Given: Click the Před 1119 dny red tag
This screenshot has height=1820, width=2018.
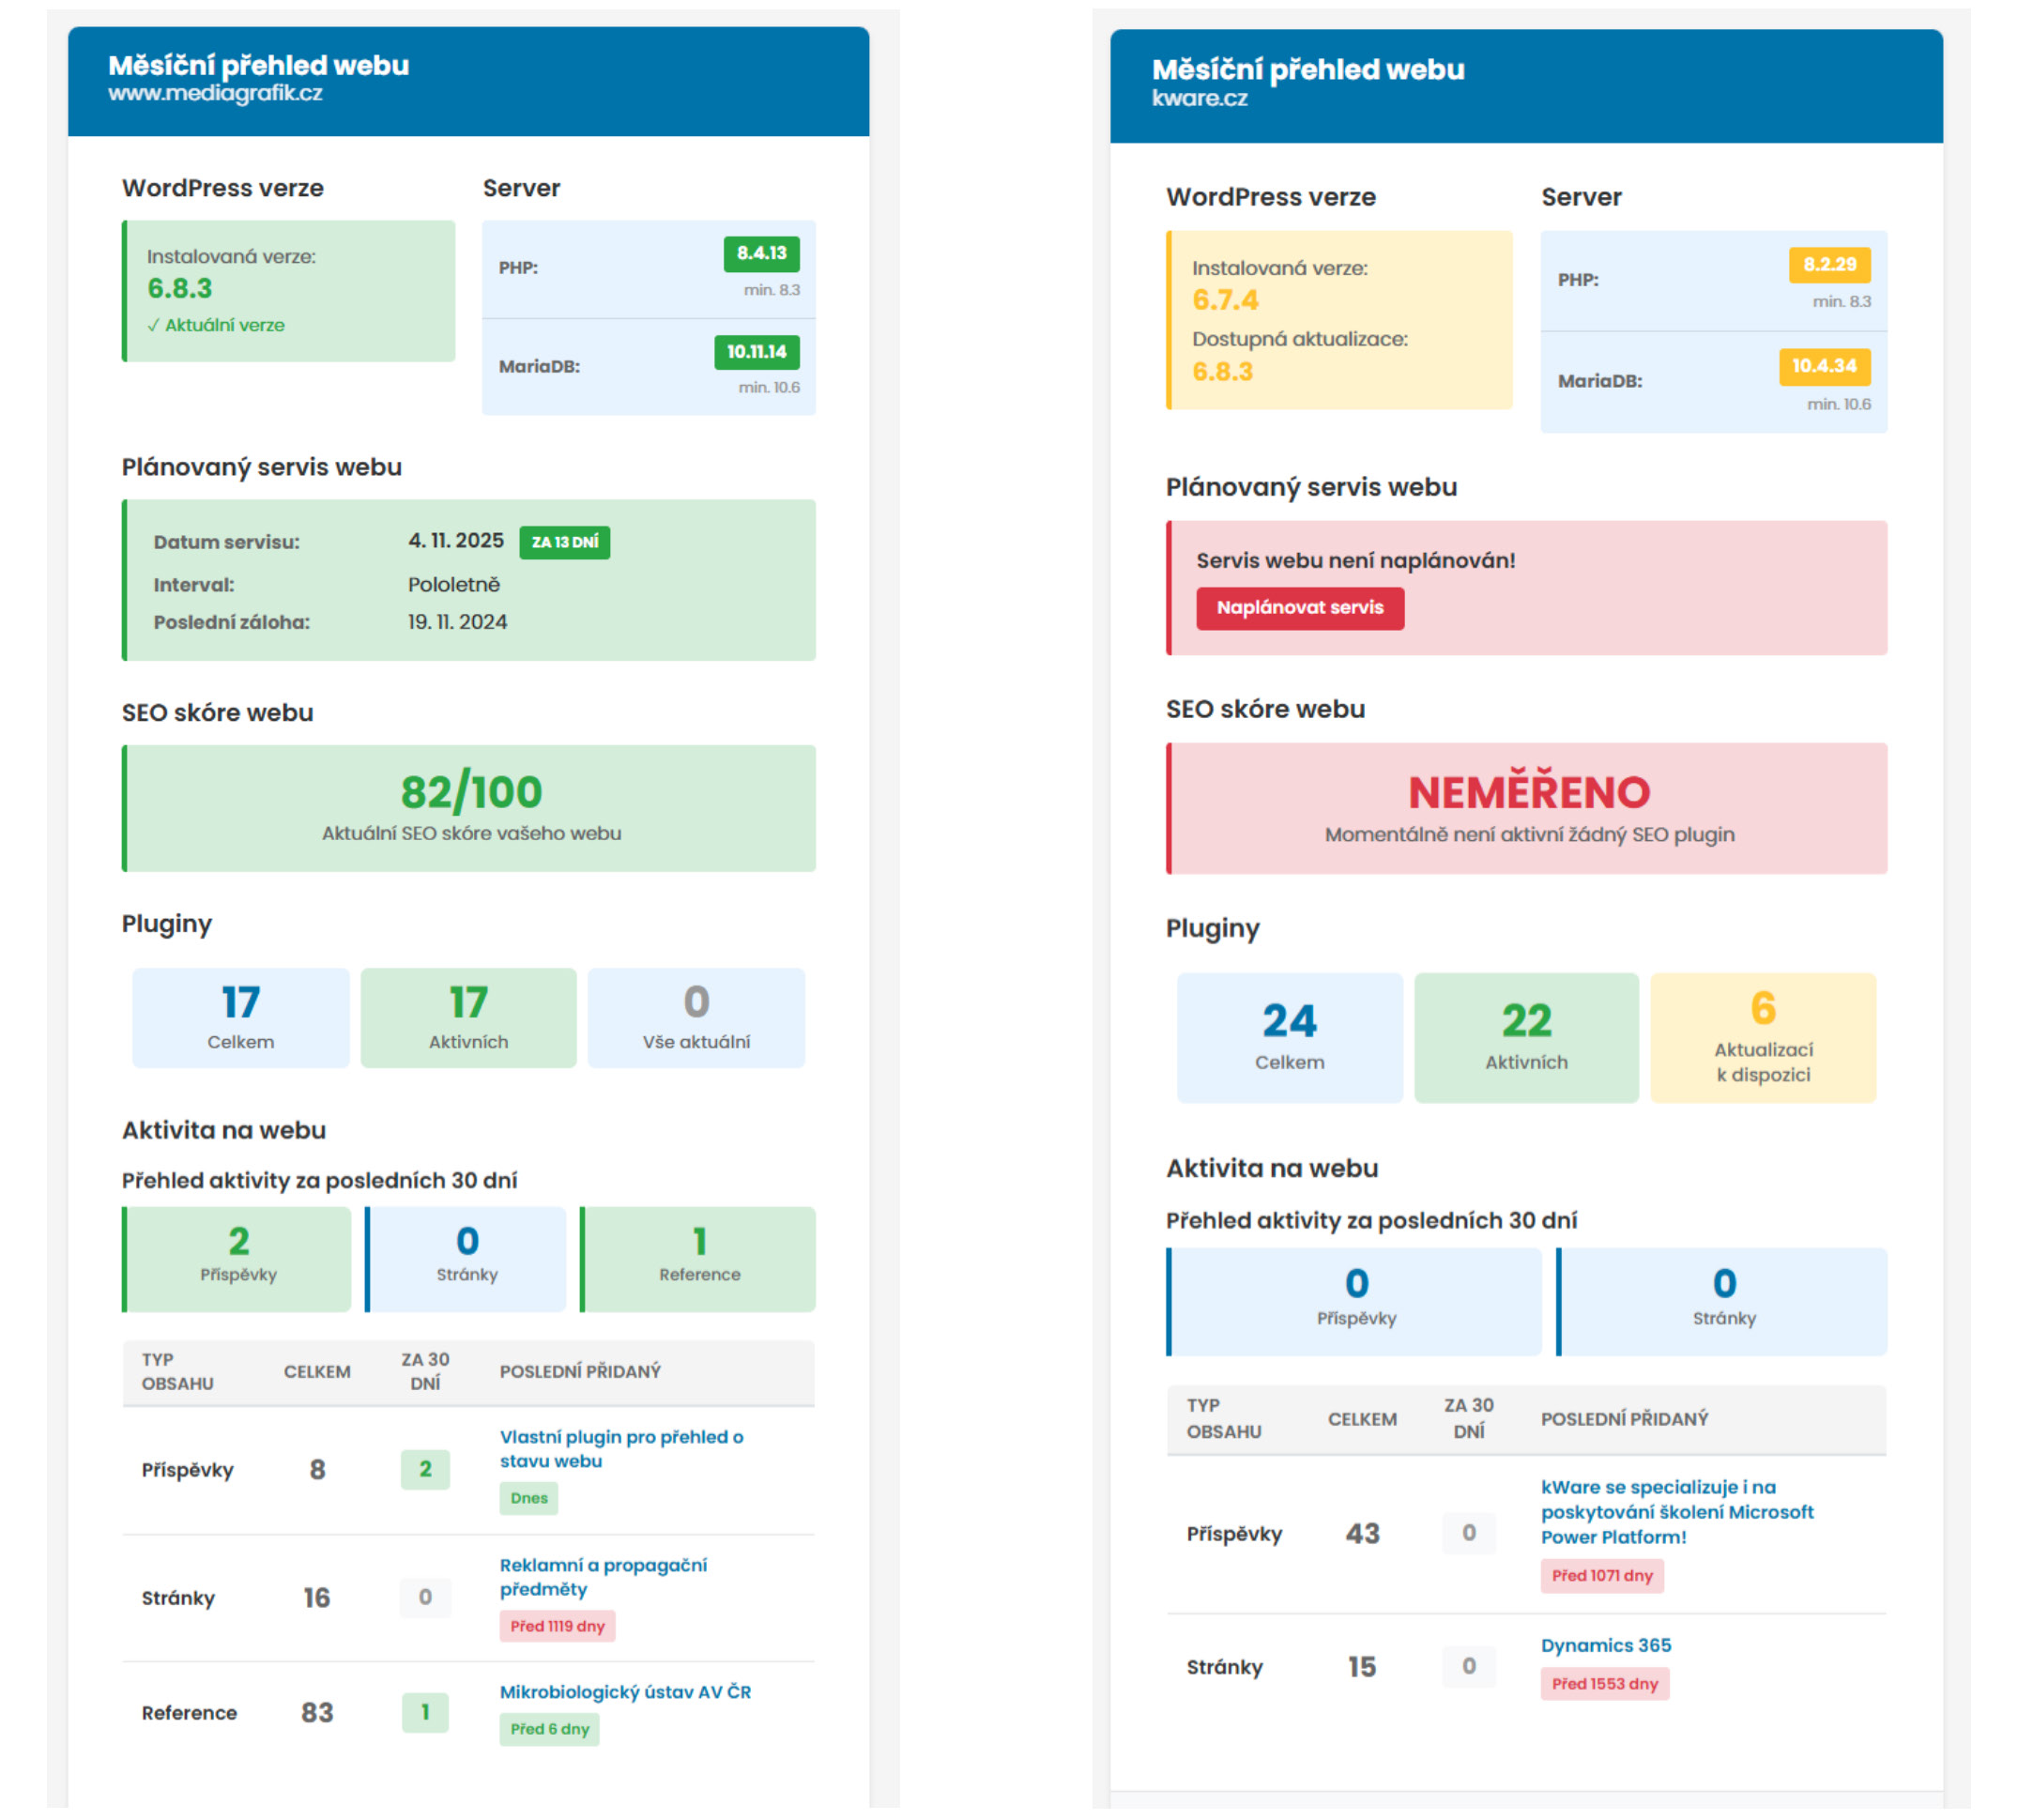Looking at the screenshot, I should coord(557,1626).
